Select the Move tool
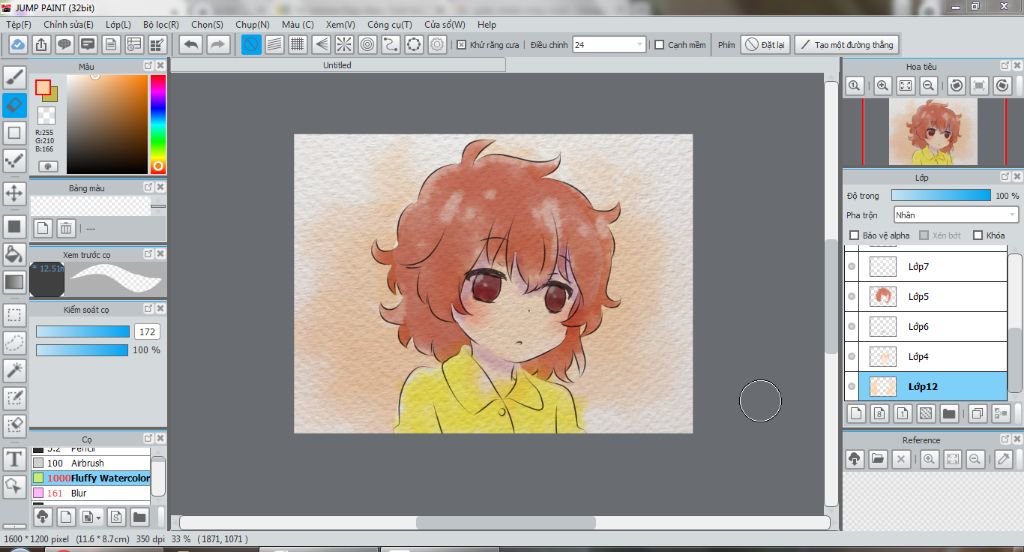 point(14,193)
